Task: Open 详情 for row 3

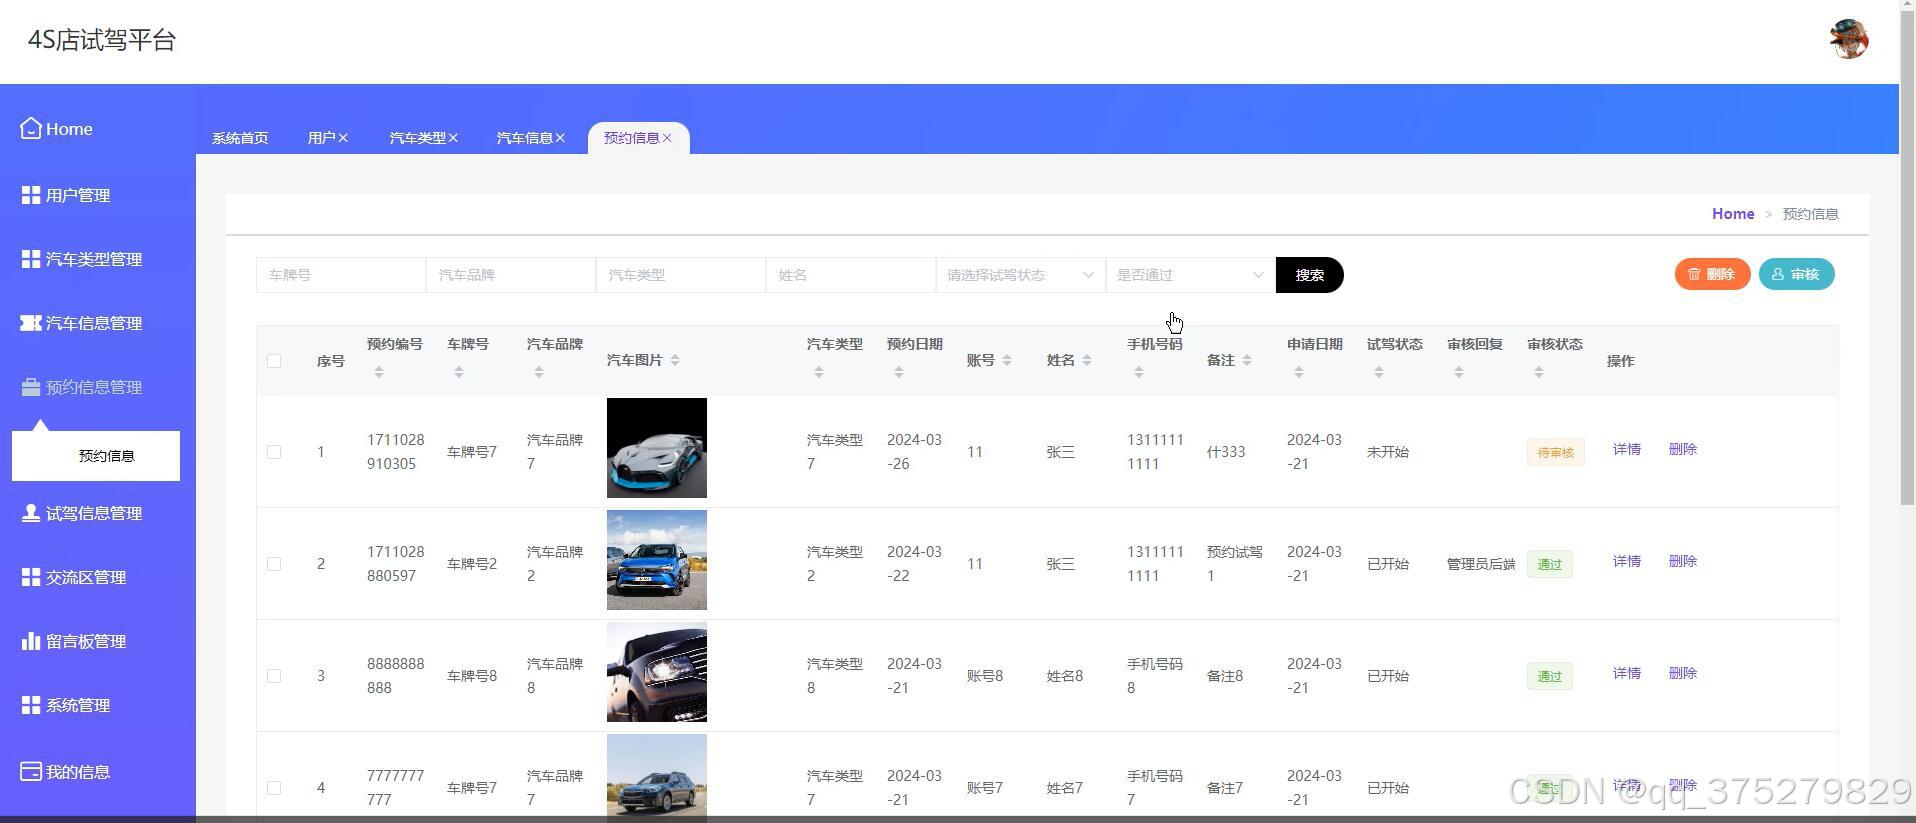Action: [x=1626, y=674]
